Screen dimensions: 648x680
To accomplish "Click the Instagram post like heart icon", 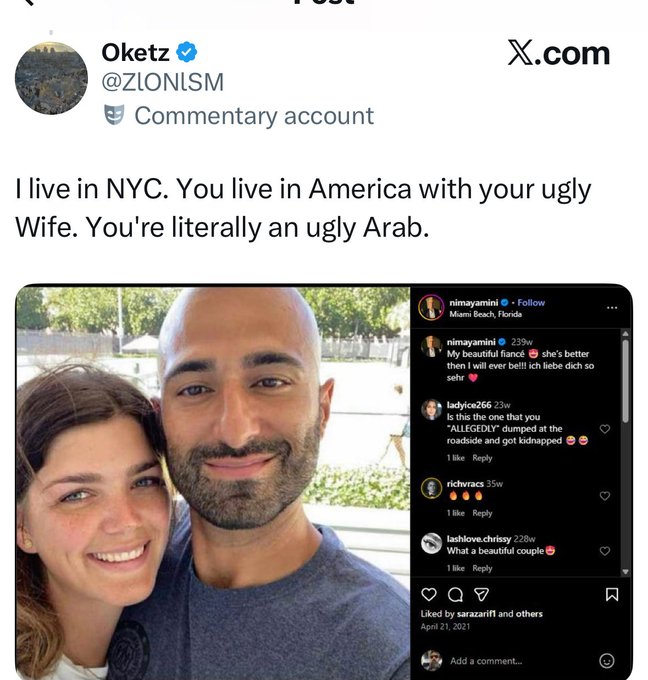I will 427,594.
